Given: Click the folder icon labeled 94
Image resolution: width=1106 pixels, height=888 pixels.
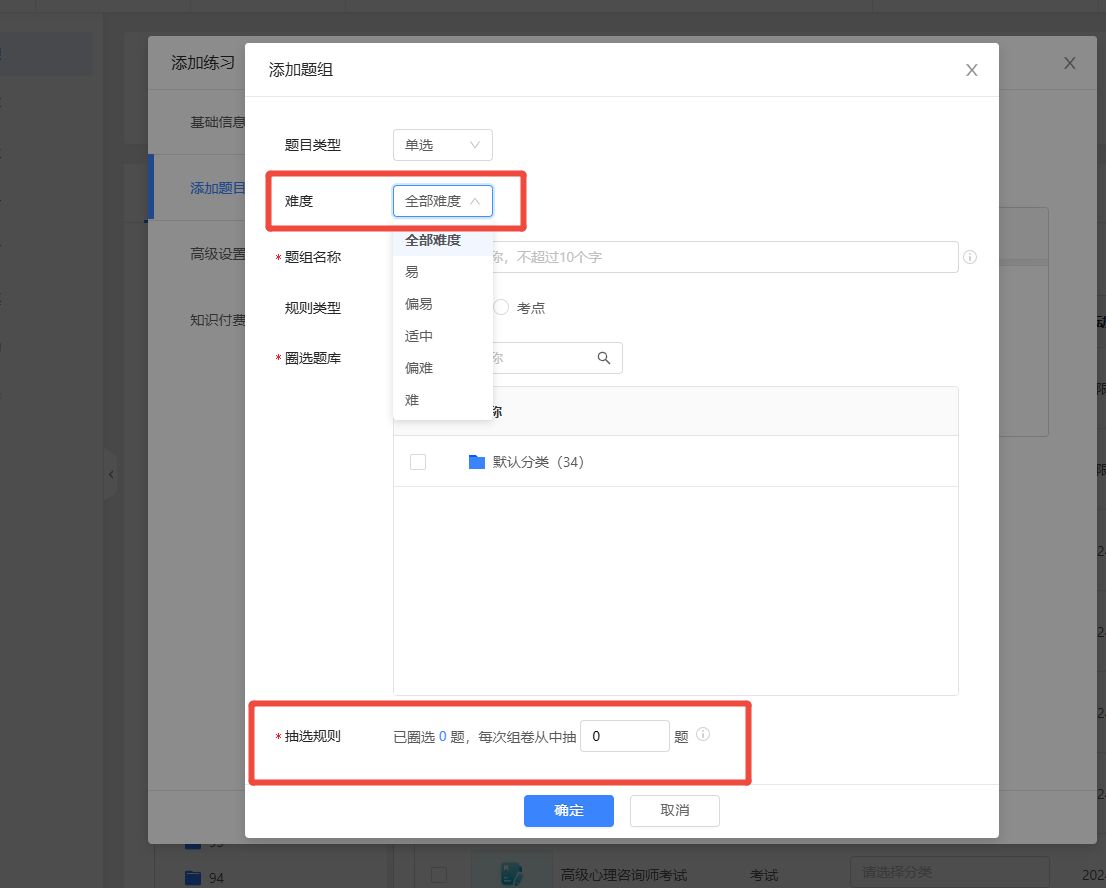Looking at the screenshot, I should pyautogui.click(x=193, y=878).
